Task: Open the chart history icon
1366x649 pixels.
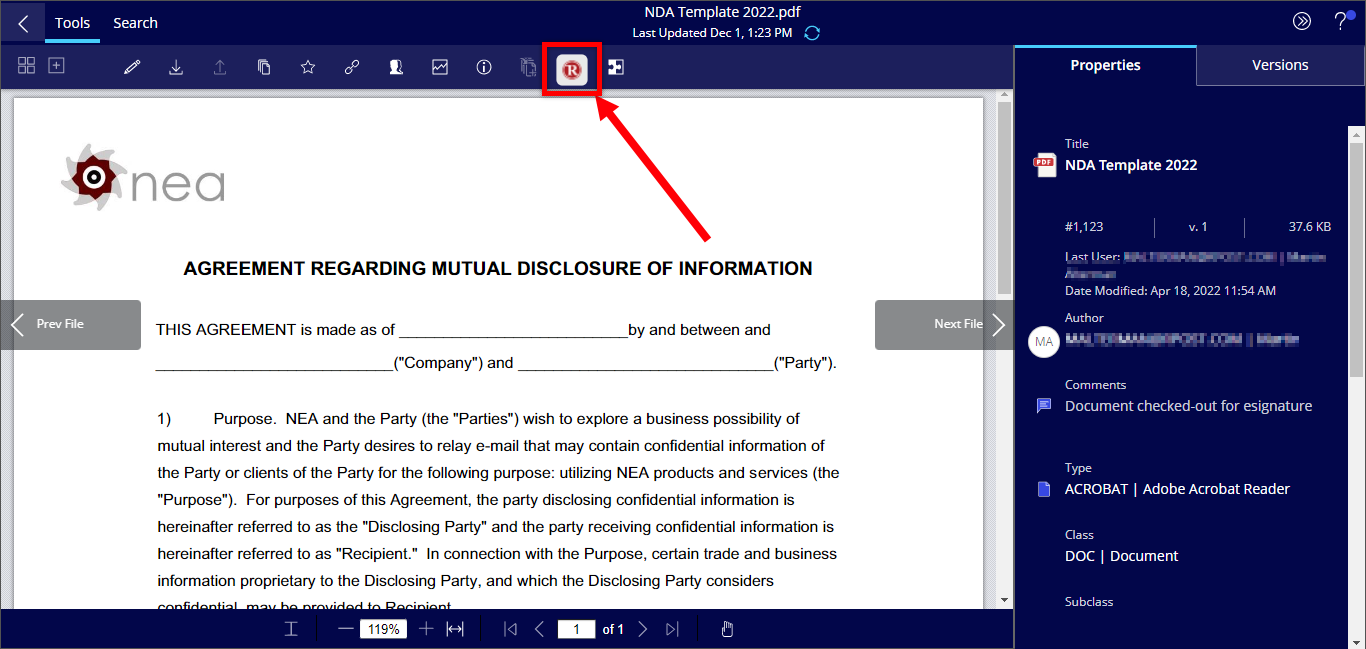Action: pyautogui.click(x=440, y=68)
